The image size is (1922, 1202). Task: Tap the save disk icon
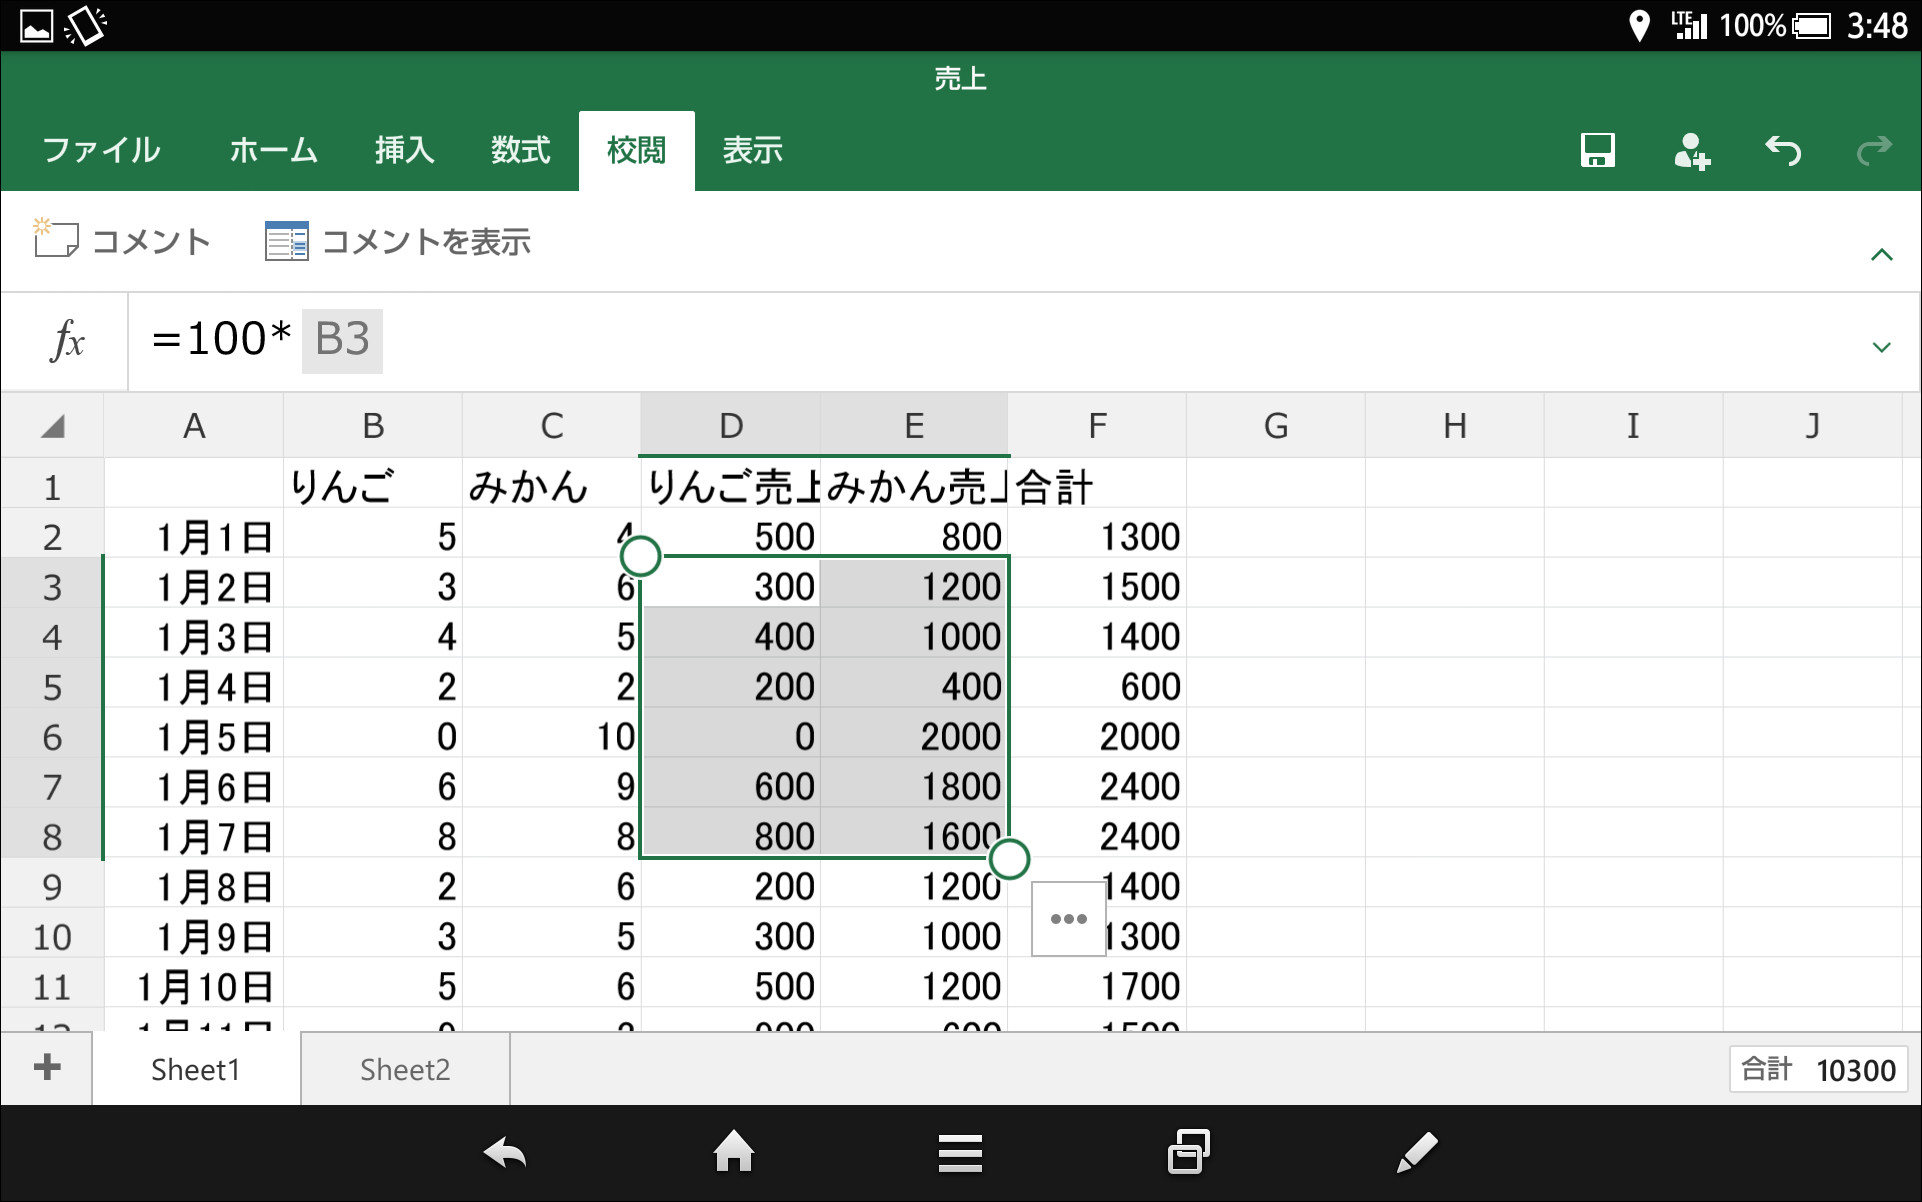[1597, 151]
